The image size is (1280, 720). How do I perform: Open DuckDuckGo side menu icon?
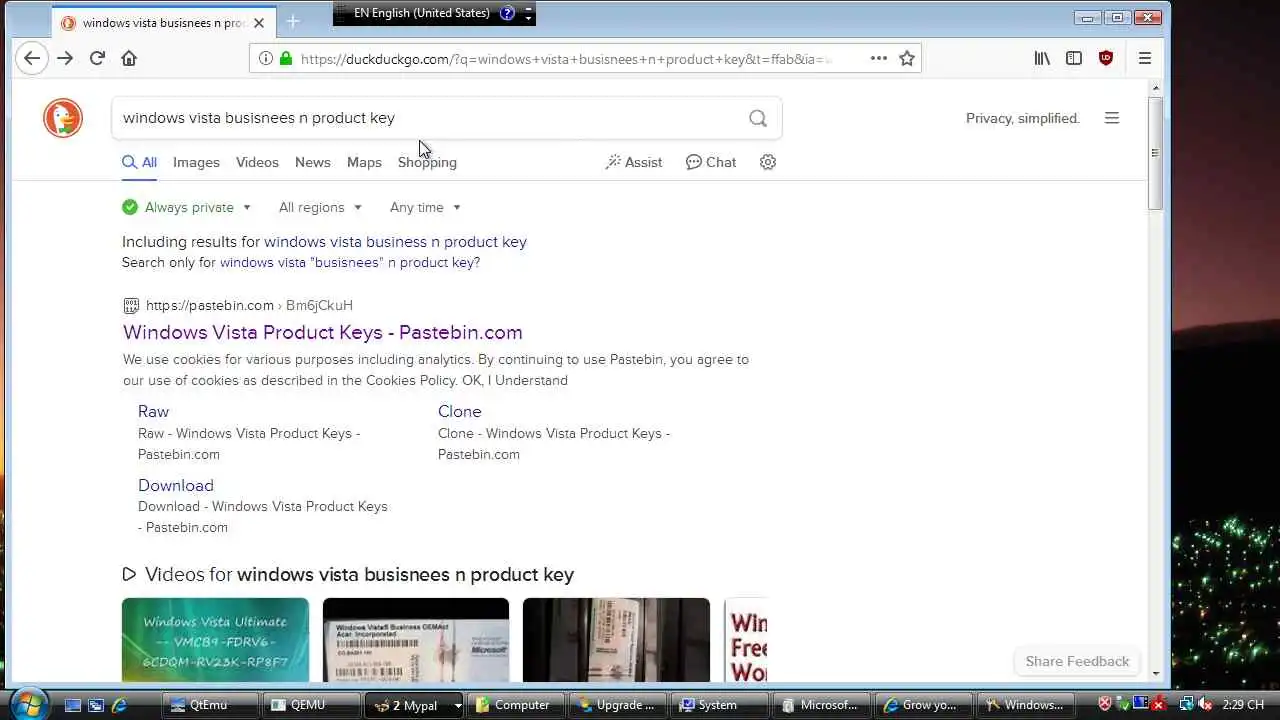click(1112, 118)
